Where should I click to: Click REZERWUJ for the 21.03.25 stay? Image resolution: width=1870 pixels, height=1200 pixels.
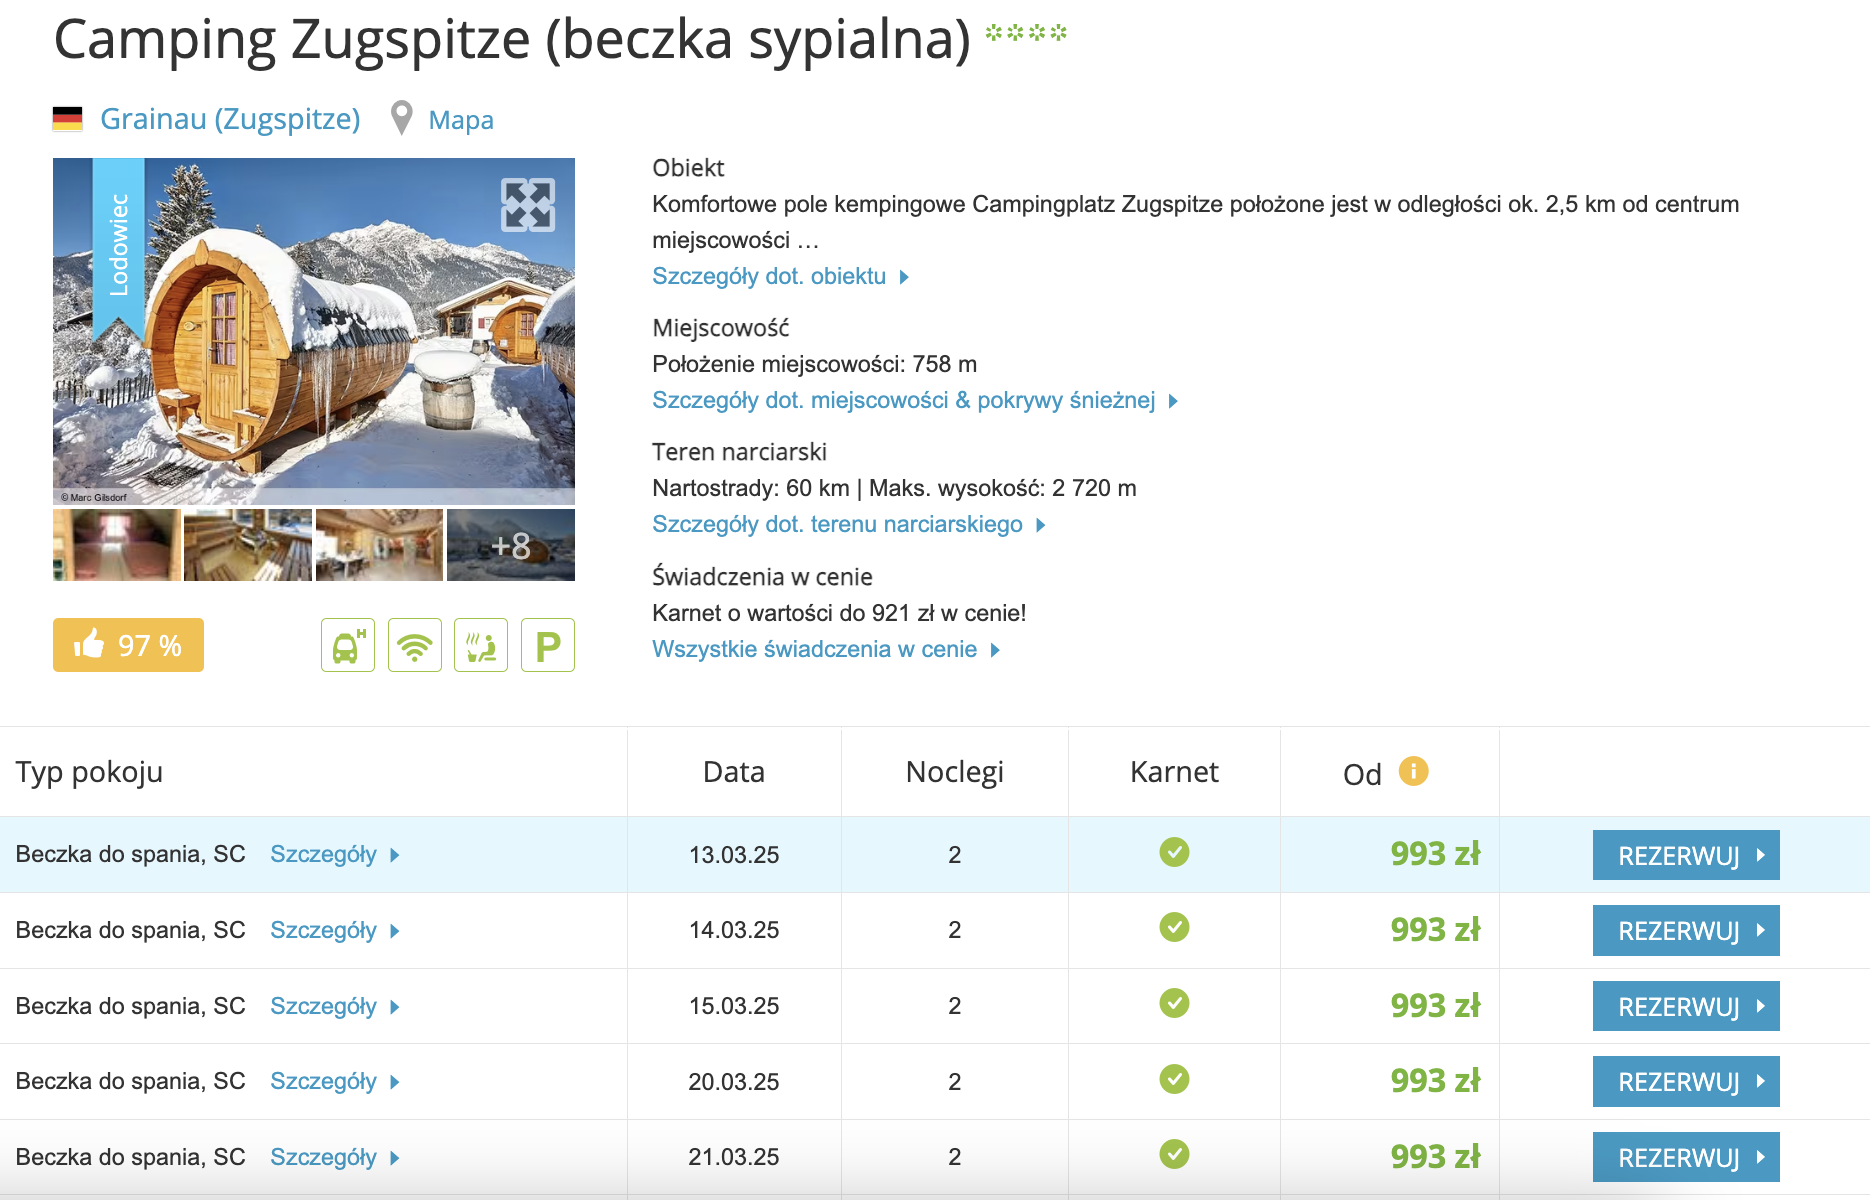(1686, 1157)
